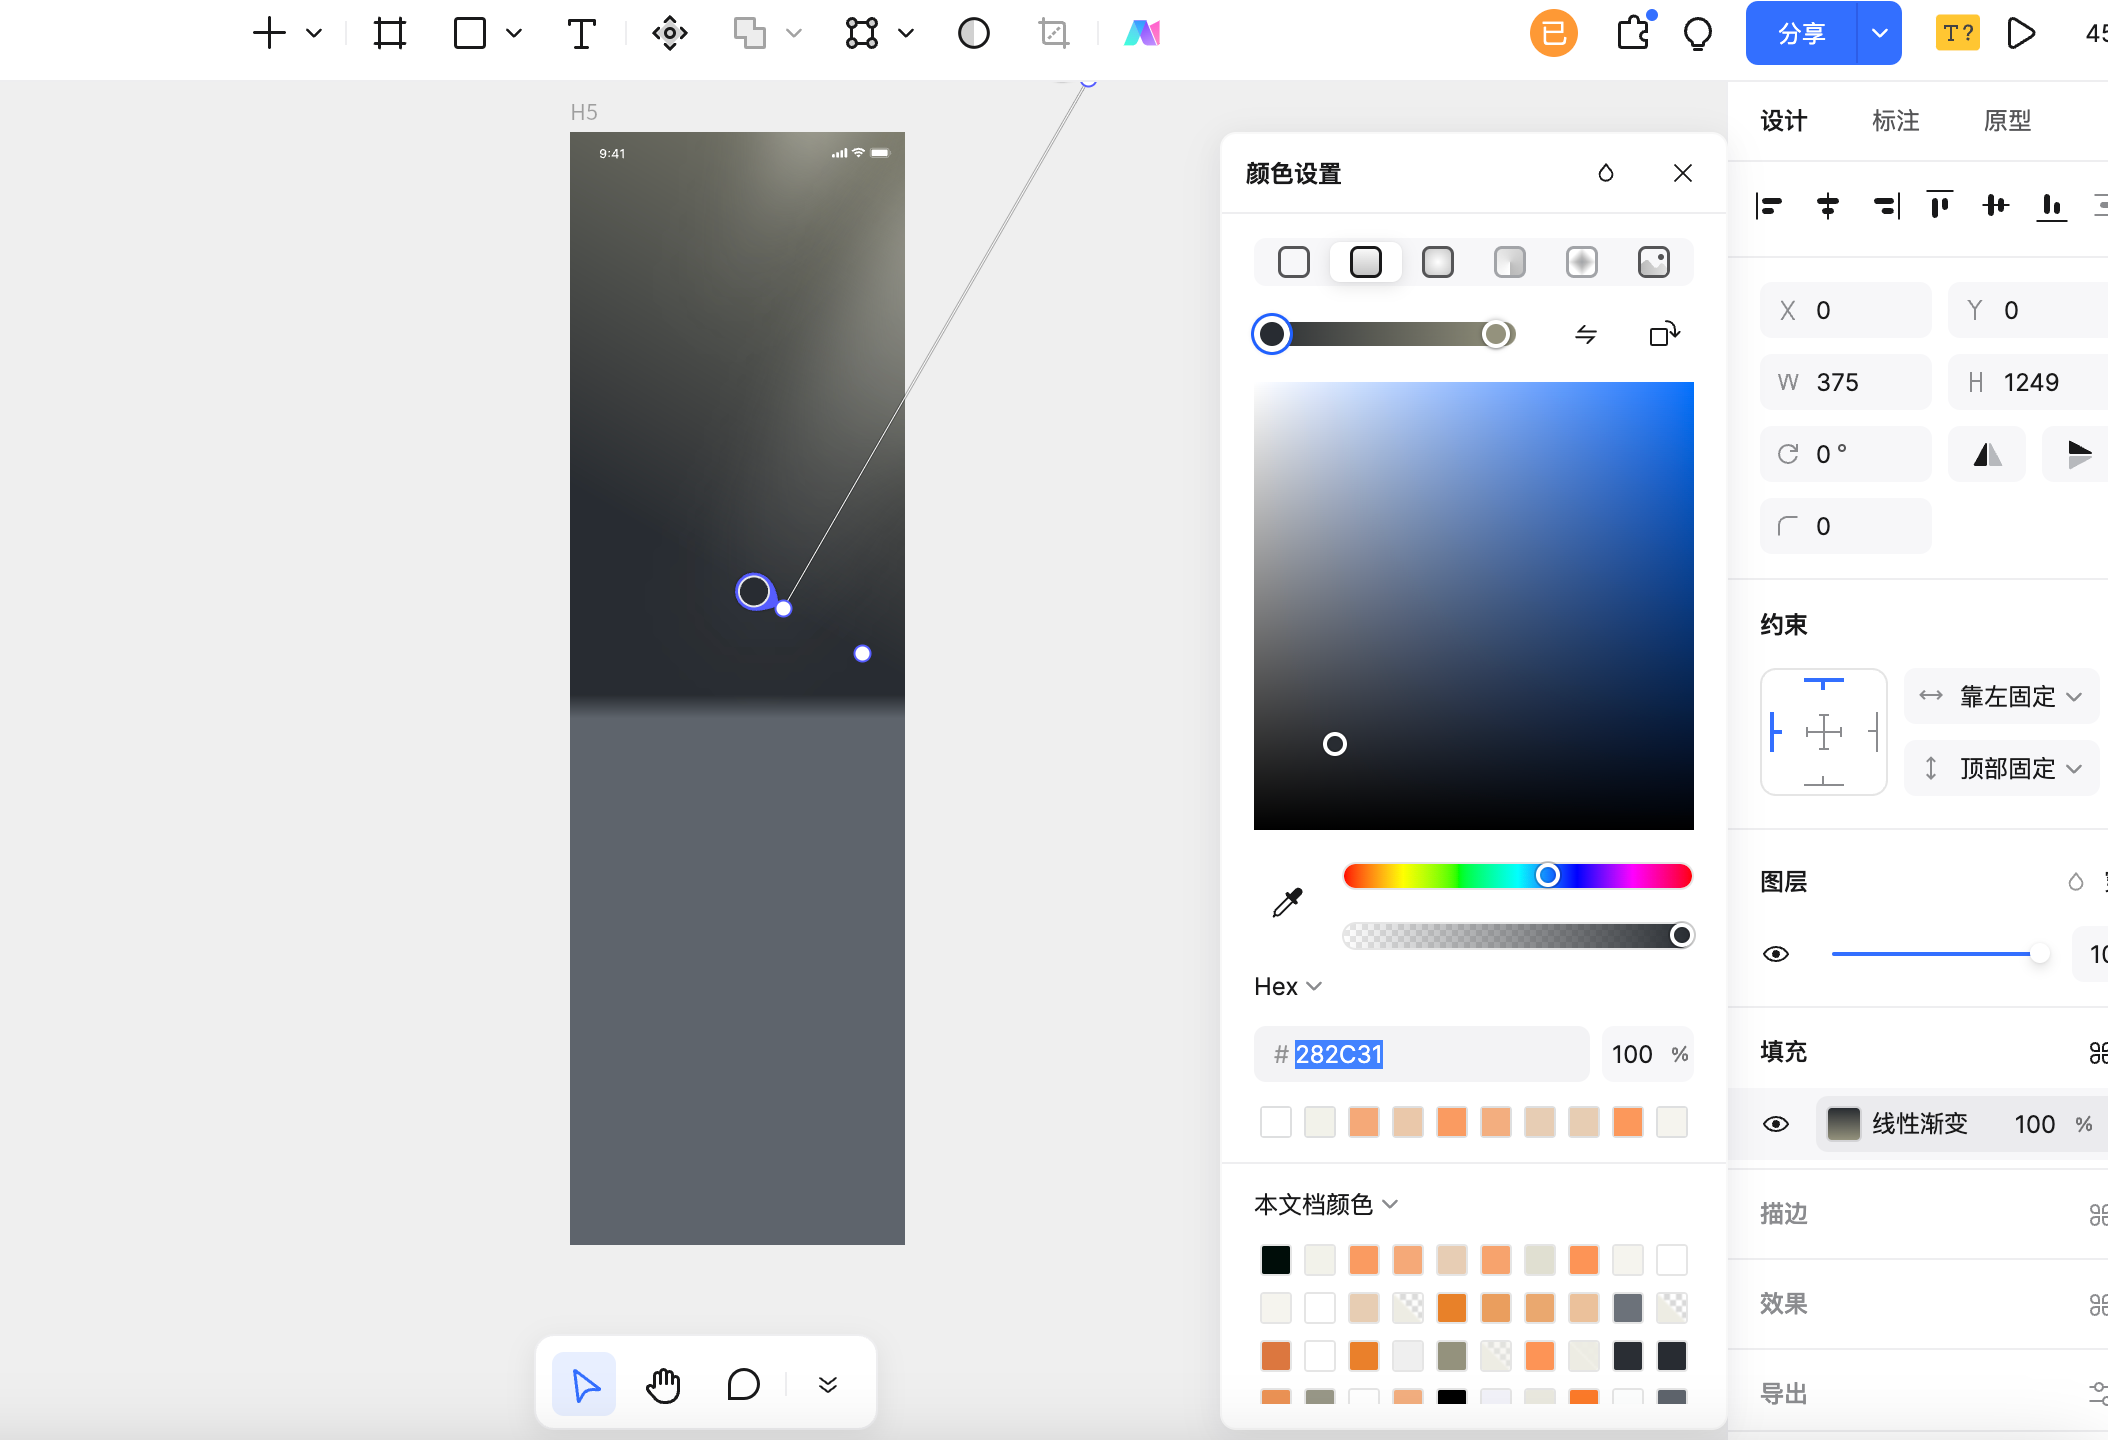Switch to the 标注 tab
2108x1440 pixels.
pyautogui.click(x=1895, y=121)
